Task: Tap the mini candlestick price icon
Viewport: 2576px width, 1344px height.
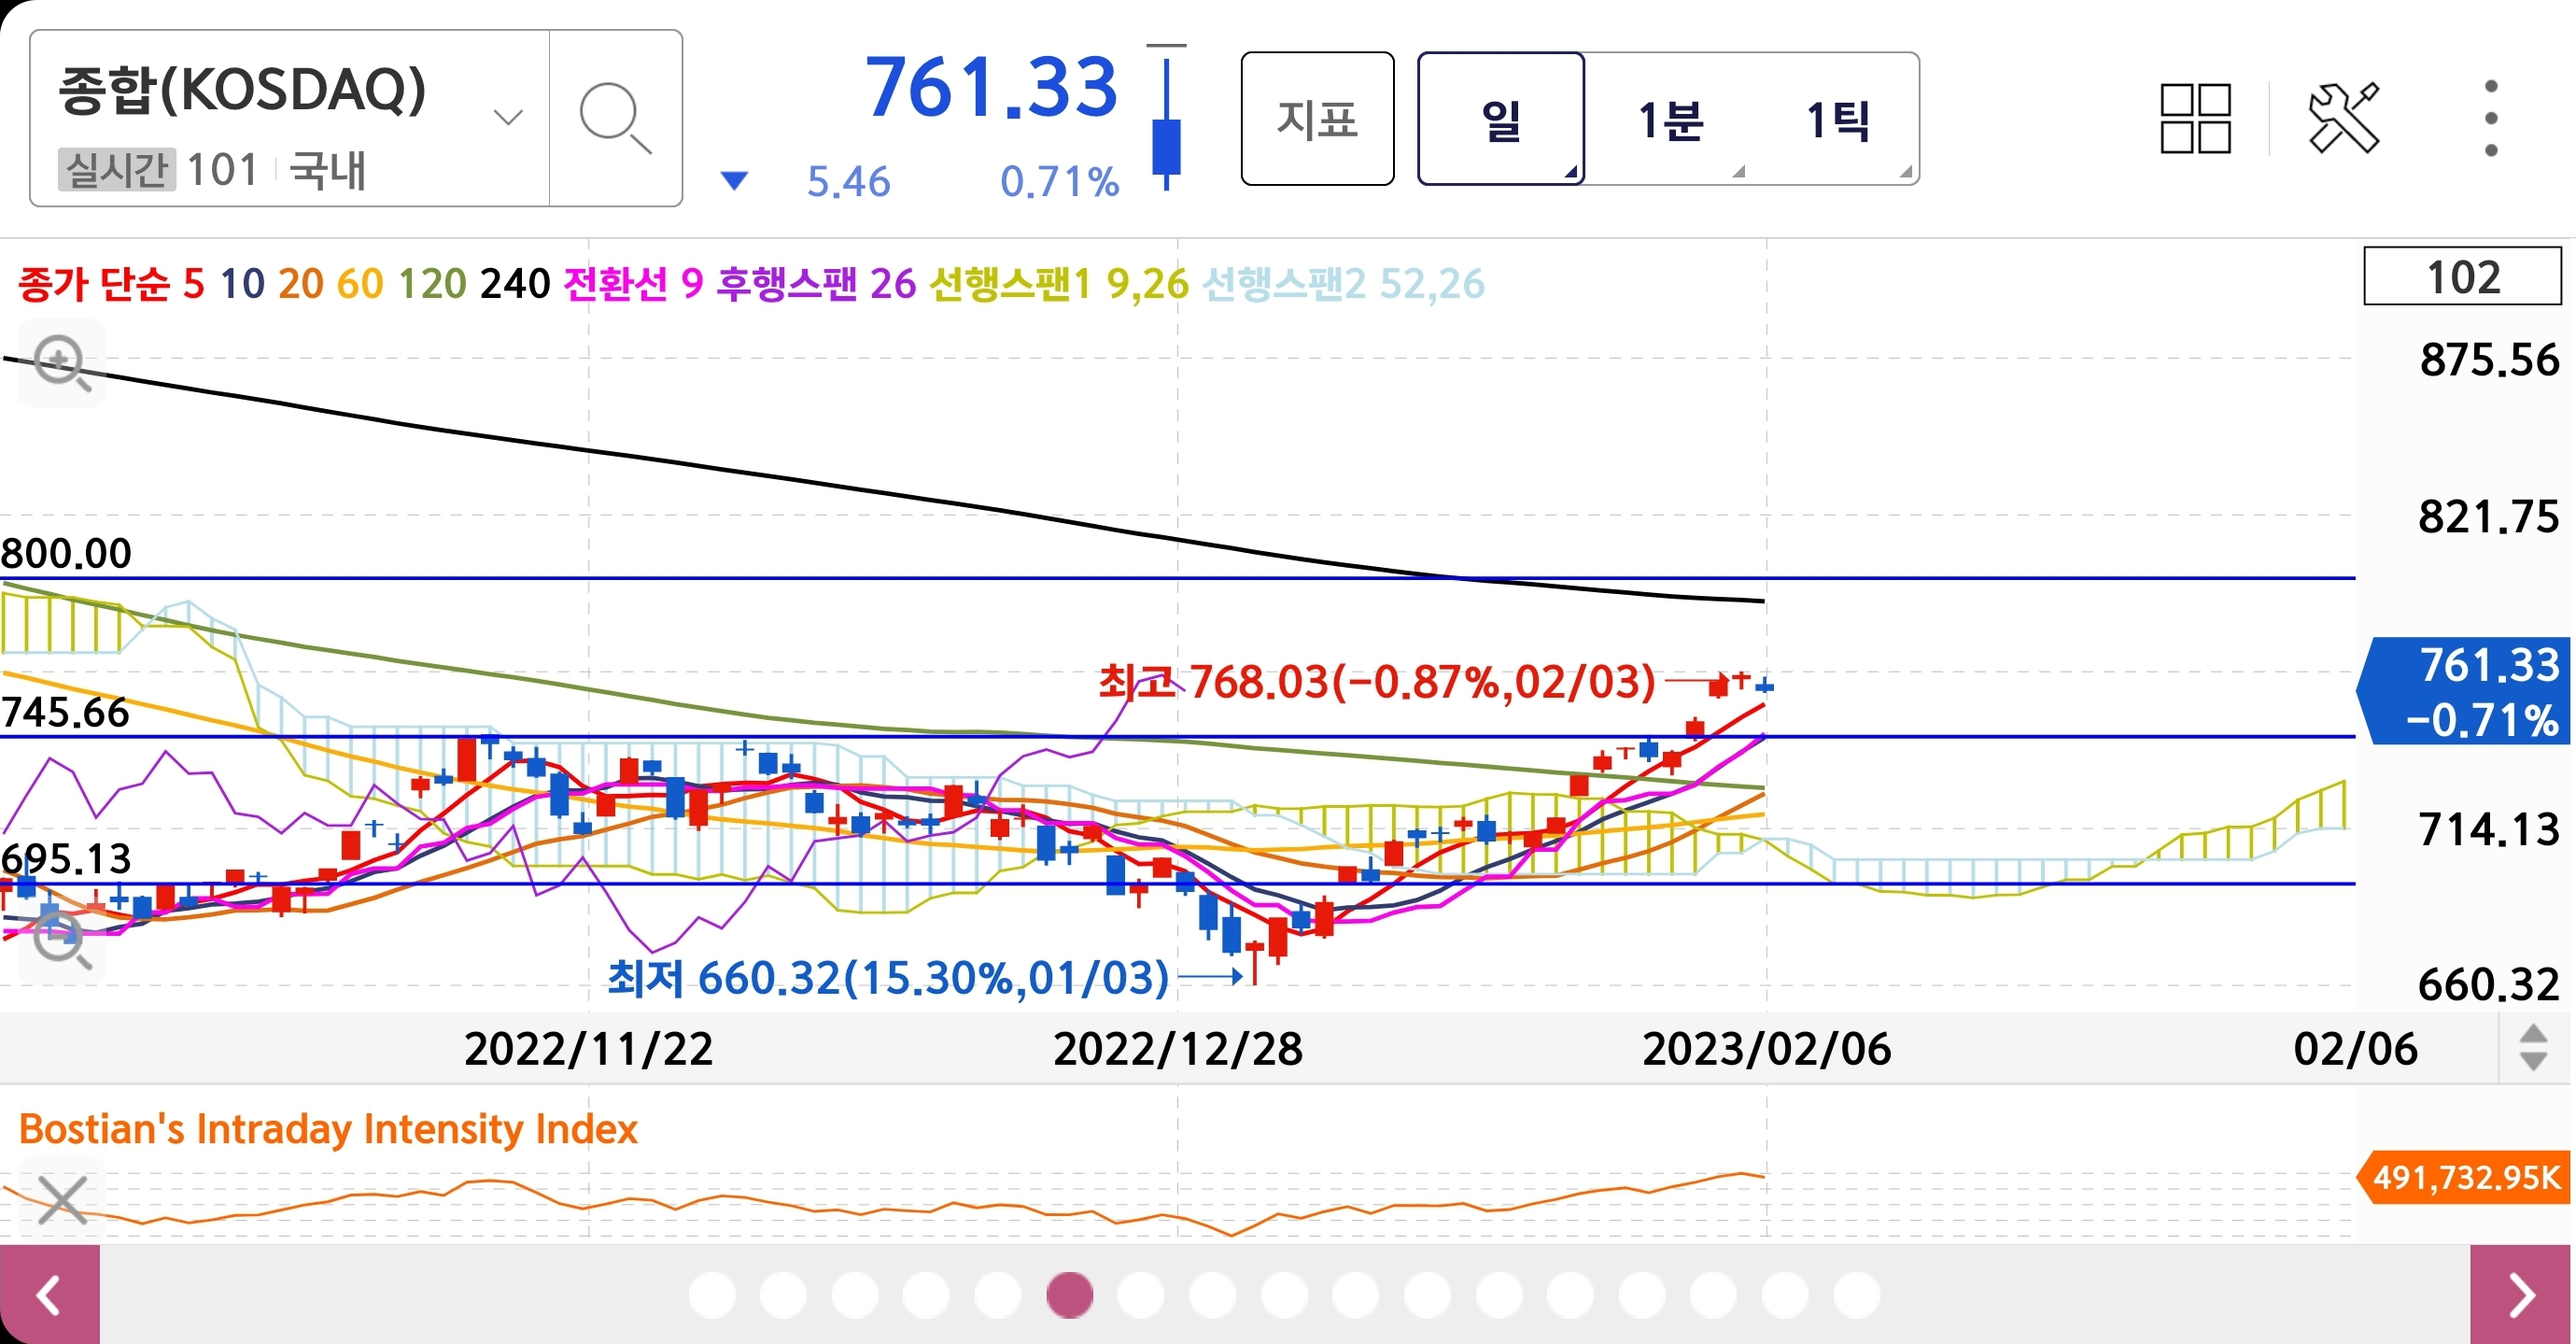Action: 1166,119
